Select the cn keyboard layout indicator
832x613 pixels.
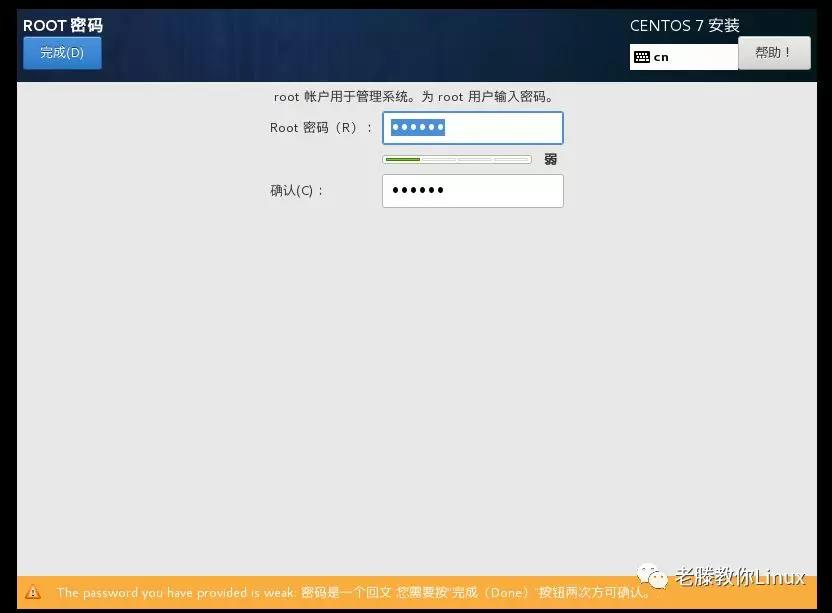coord(661,57)
